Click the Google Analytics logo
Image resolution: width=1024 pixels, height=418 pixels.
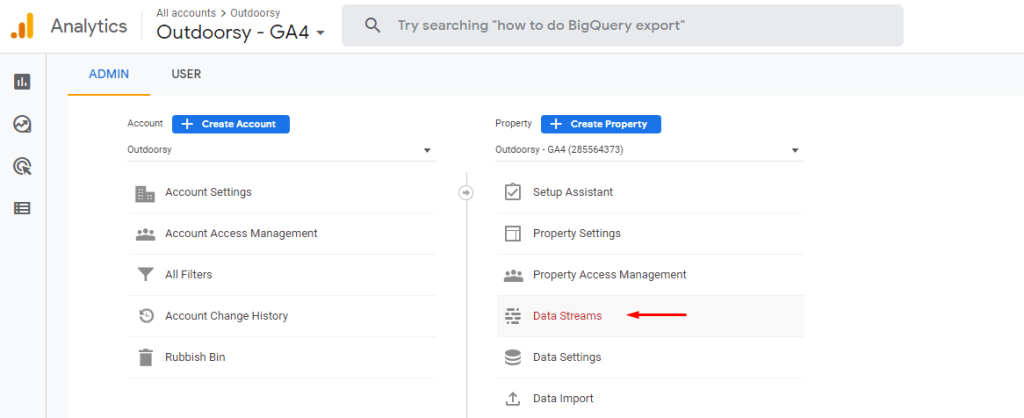coord(22,26)
